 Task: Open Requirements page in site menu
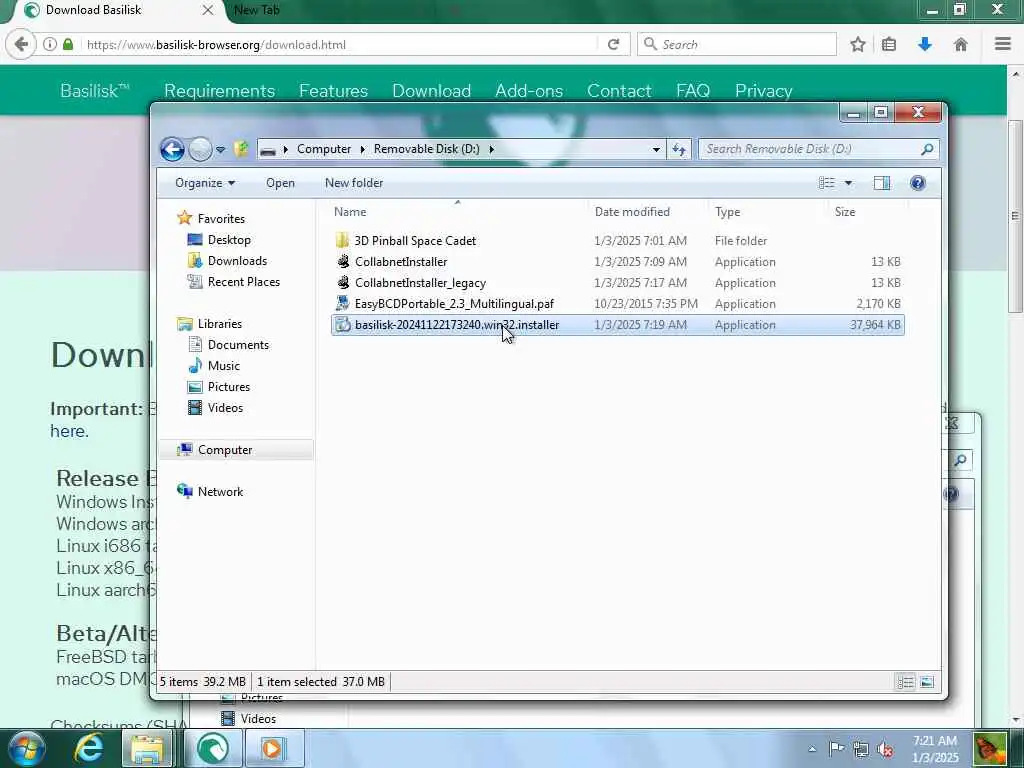(x=219, y=91)
